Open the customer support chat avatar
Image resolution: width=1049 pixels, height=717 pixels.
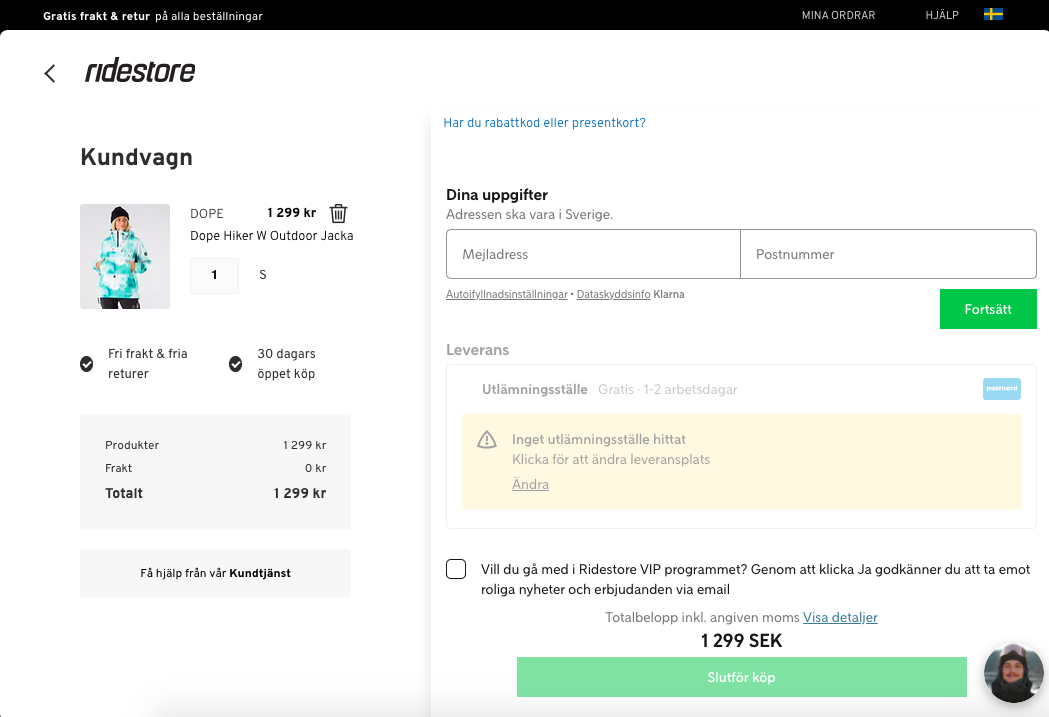point(1014,673)
